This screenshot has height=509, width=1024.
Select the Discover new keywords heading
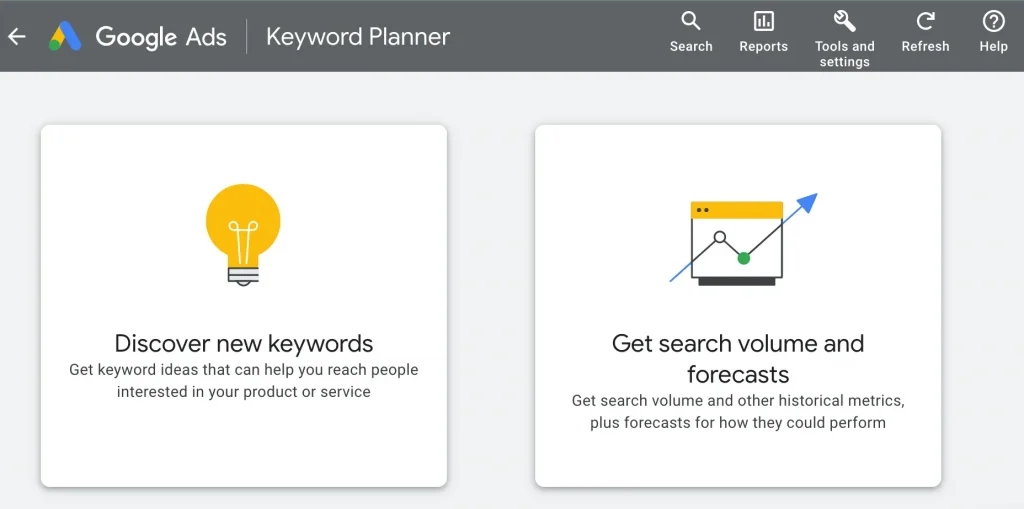(244, 343)
